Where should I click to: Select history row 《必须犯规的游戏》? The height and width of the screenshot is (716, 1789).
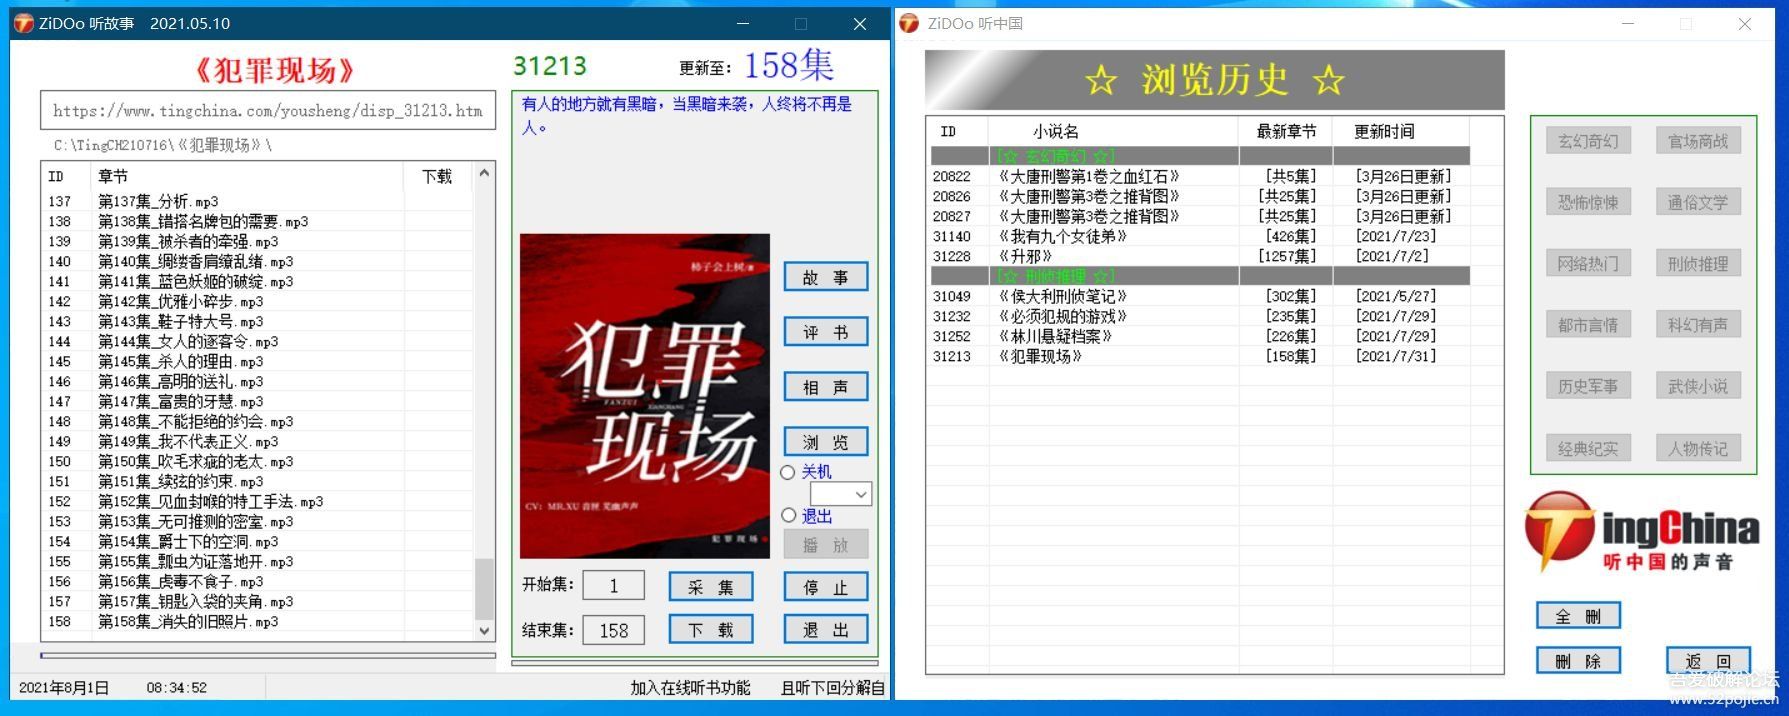click(1200, 316)
